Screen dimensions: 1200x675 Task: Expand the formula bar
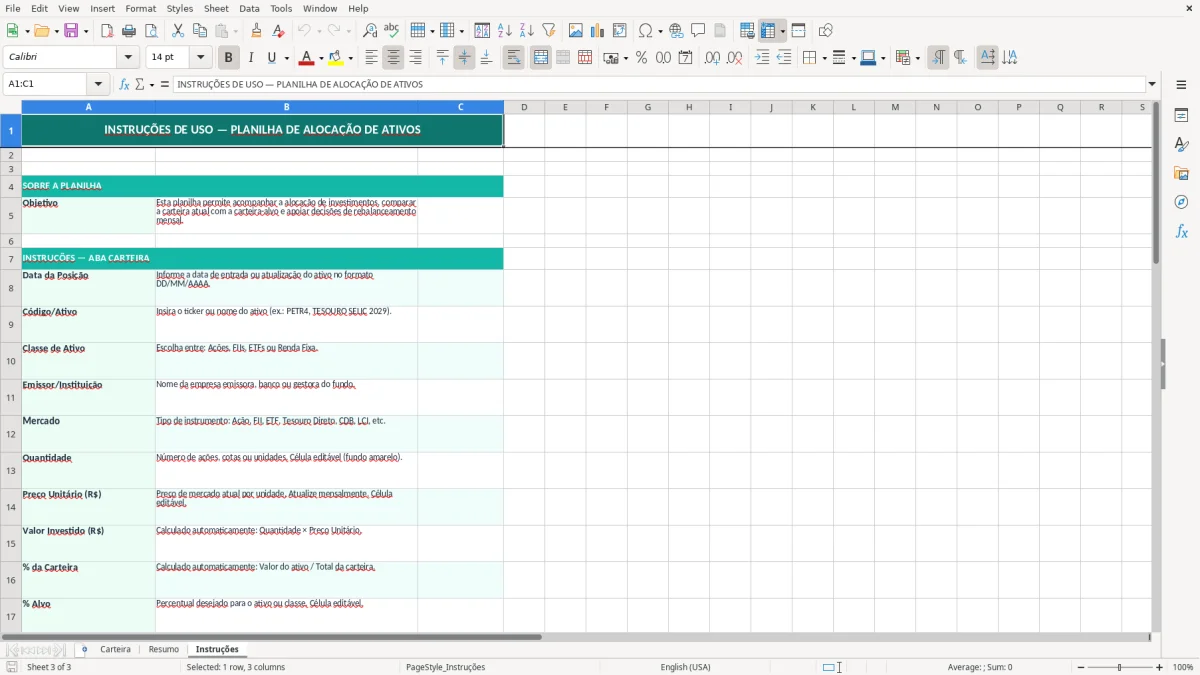click(1152, 84)
